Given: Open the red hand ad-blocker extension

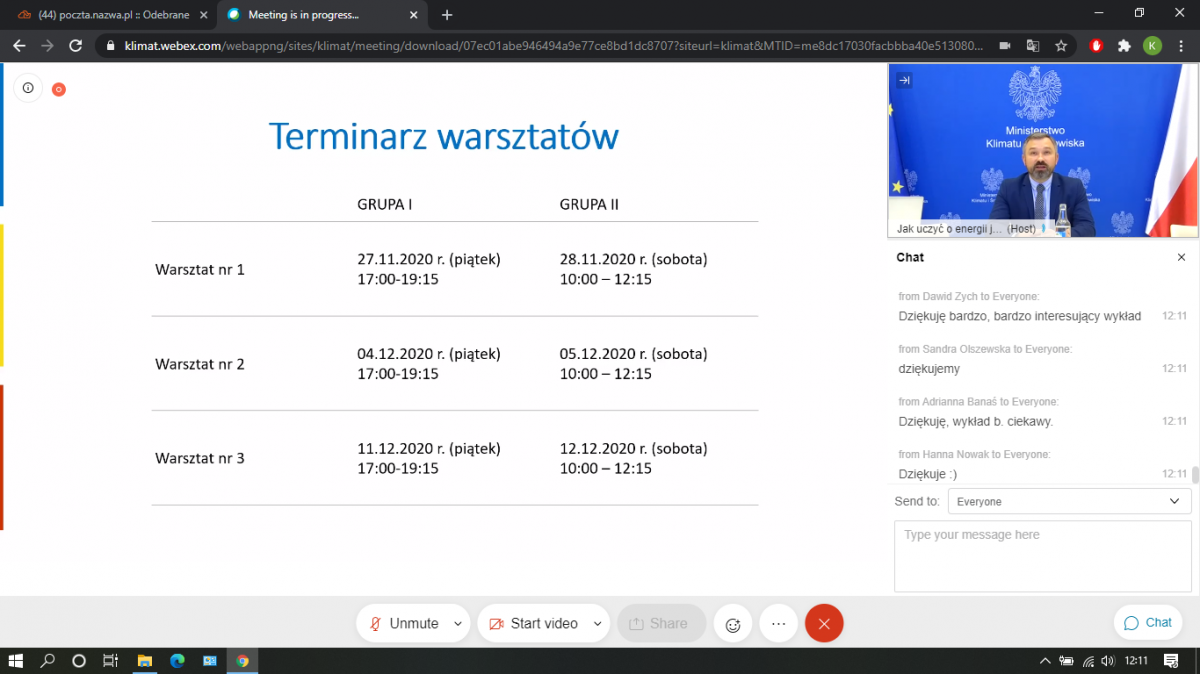Looking at the screenshot, I should click(x=1096, y=46).
